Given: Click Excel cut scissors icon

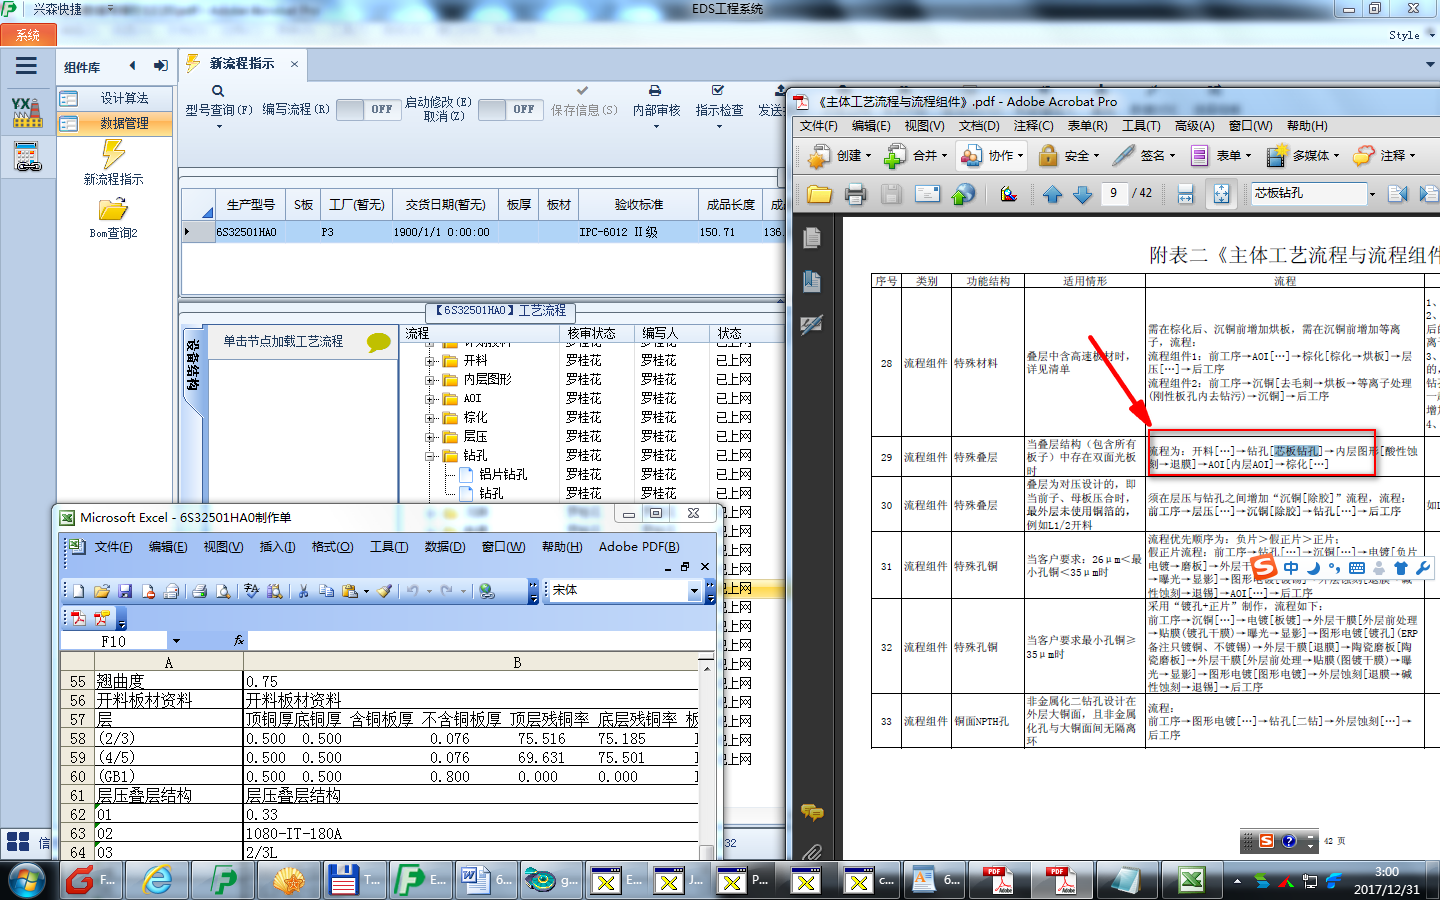Looking at the screenshot, I should click(x=303, y=591).
